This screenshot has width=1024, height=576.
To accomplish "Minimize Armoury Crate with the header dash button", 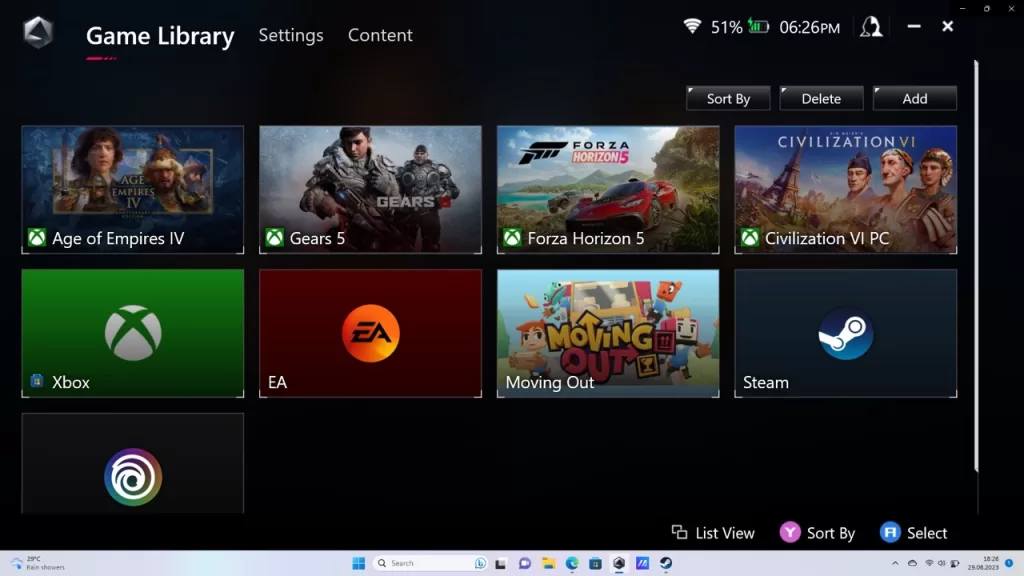I will pyautogui.click(x=914, y=26).
